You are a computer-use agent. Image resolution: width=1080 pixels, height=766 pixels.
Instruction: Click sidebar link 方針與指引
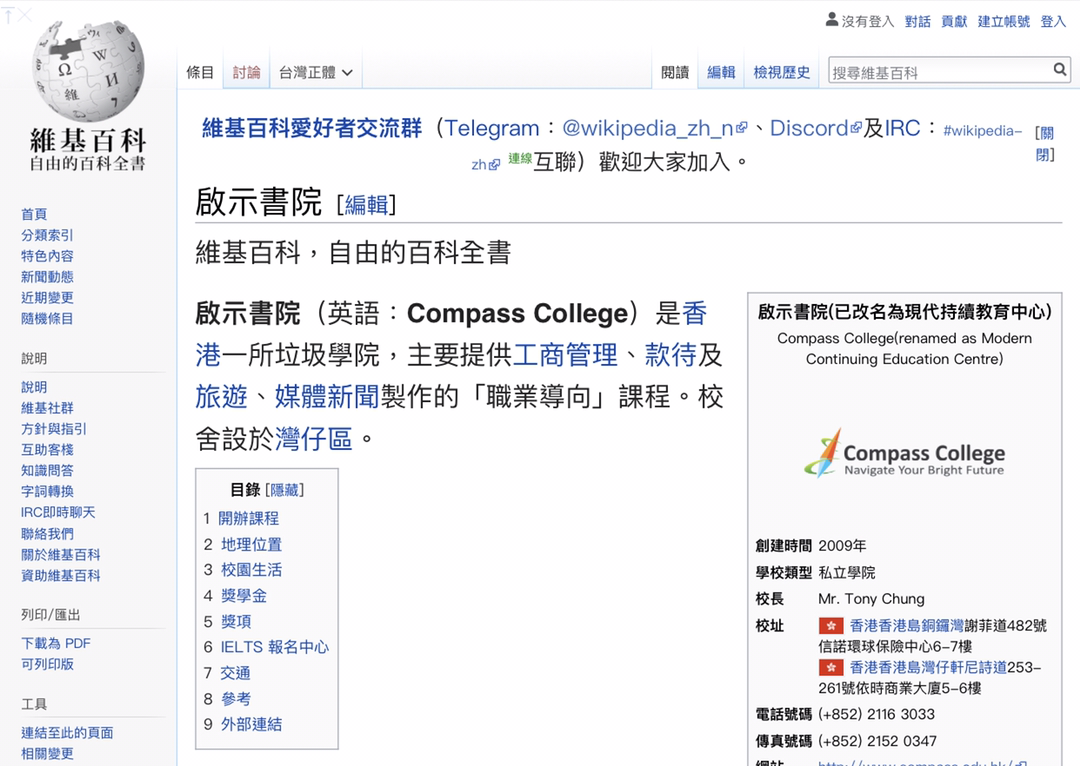[x=54, y=428]
